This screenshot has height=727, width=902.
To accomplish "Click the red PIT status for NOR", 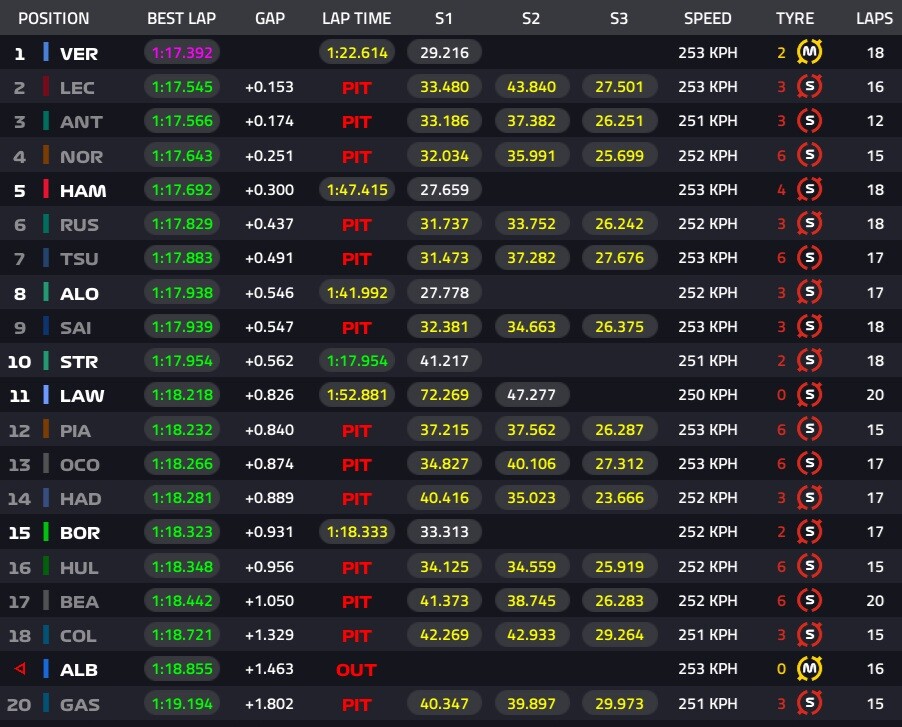I will tap(357, 156).
